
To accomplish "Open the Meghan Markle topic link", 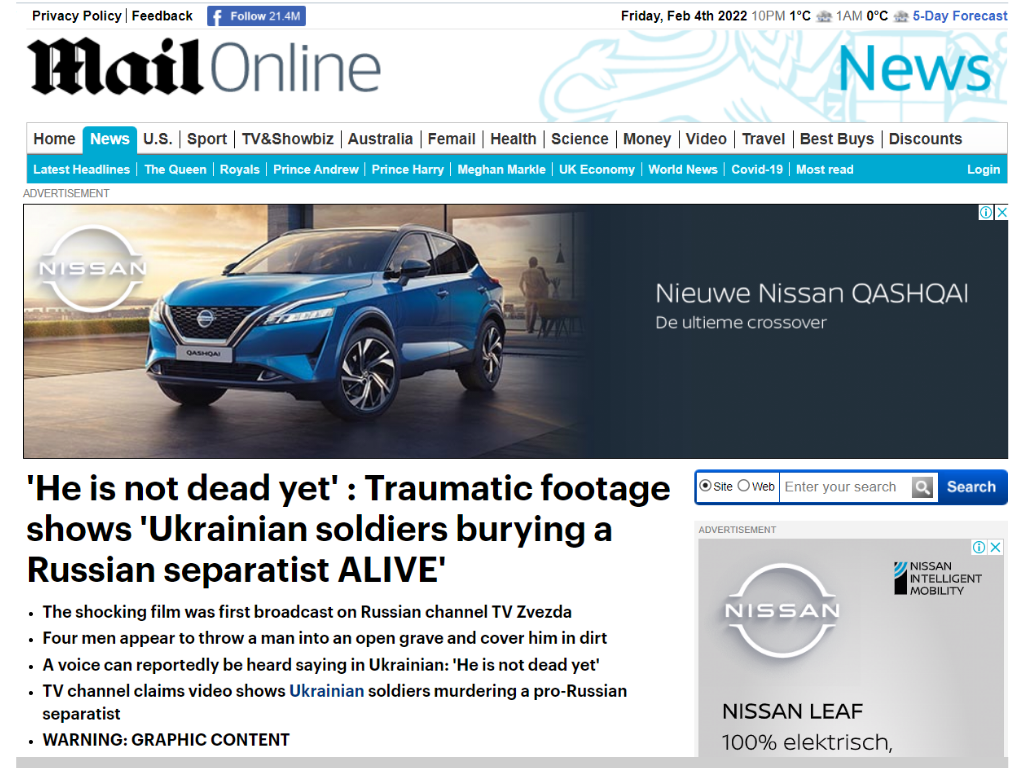I will coord(502,170).
